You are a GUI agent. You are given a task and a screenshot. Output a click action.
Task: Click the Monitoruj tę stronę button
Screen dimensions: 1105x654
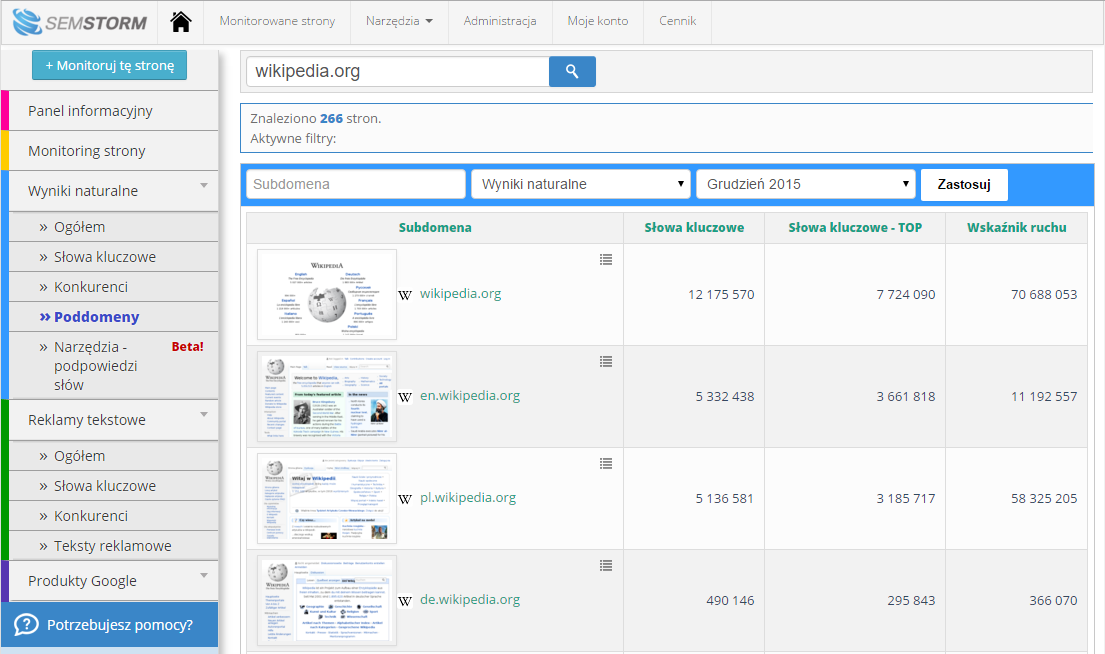tap(109, 65)
